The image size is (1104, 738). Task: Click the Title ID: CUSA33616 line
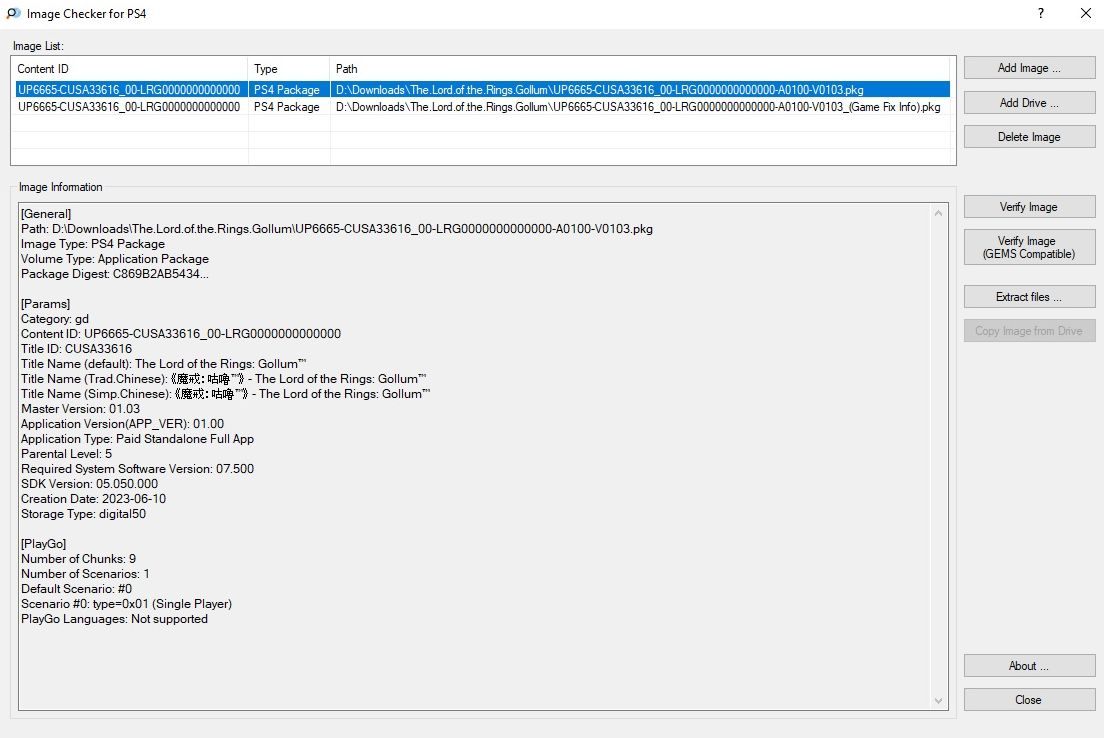click(77, 349)
